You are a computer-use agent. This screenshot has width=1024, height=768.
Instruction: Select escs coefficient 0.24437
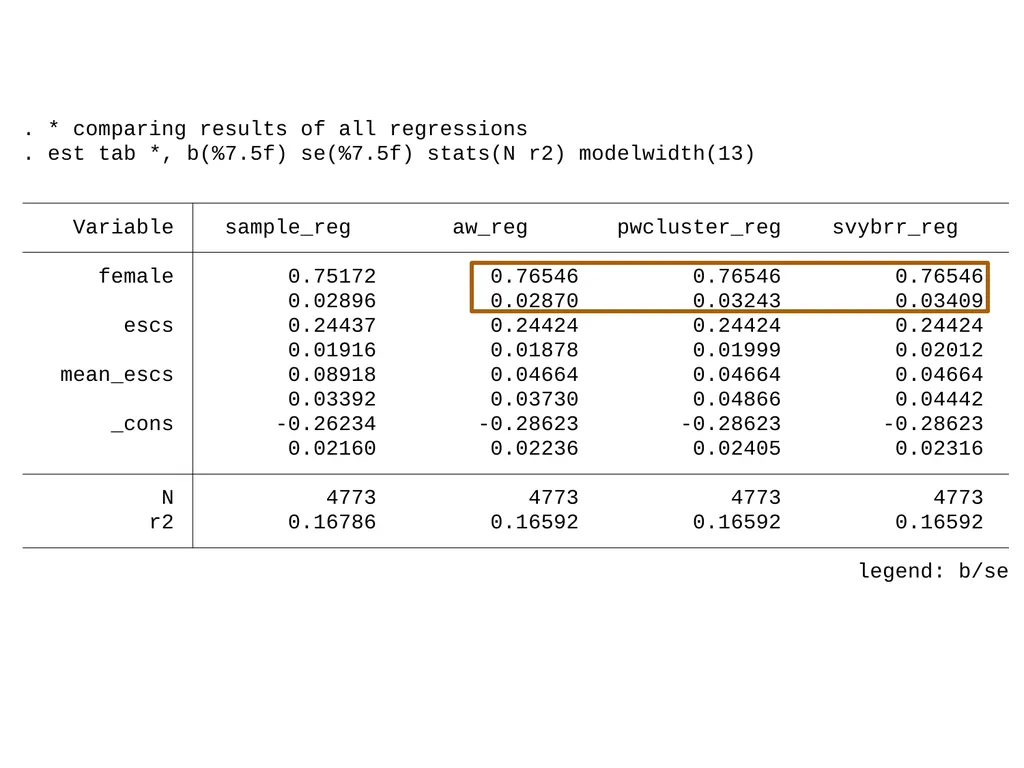(x=332, y=325)
